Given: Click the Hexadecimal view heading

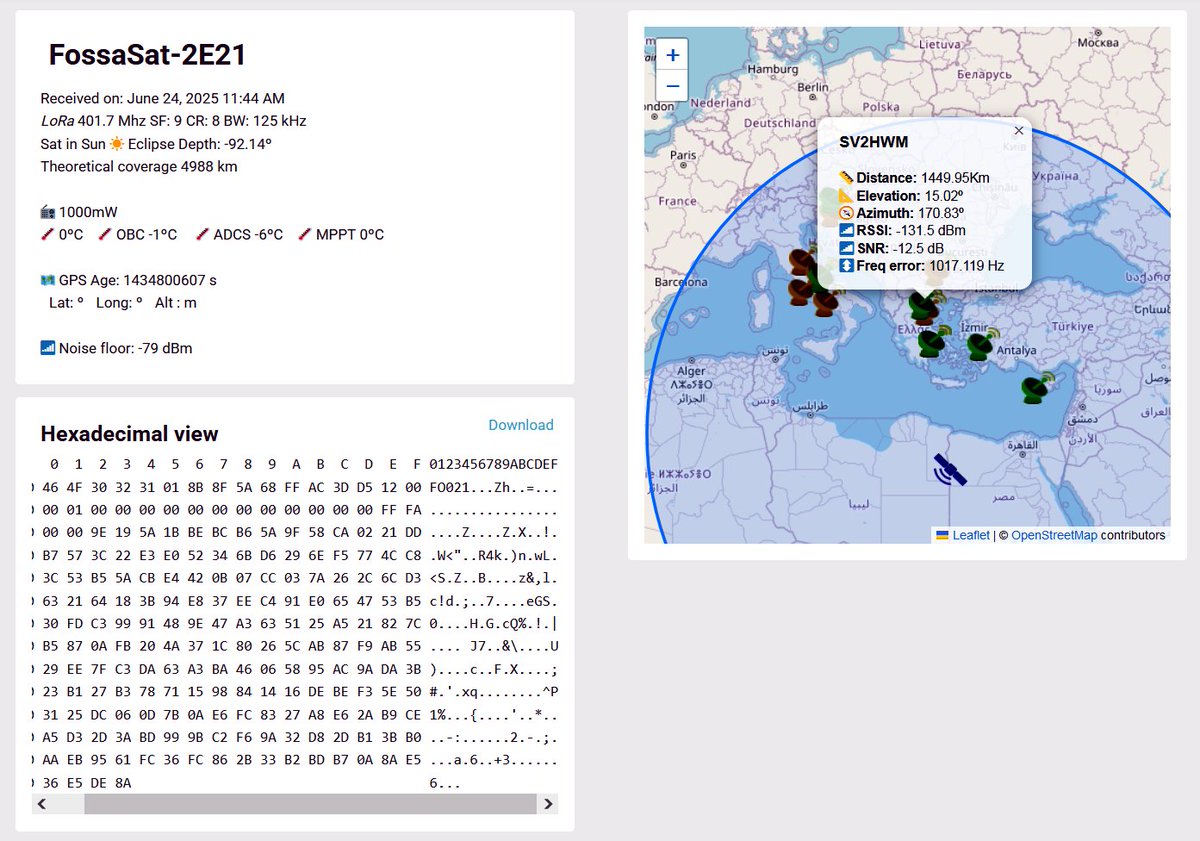Looking at the screenshot, I should [129, 434].
